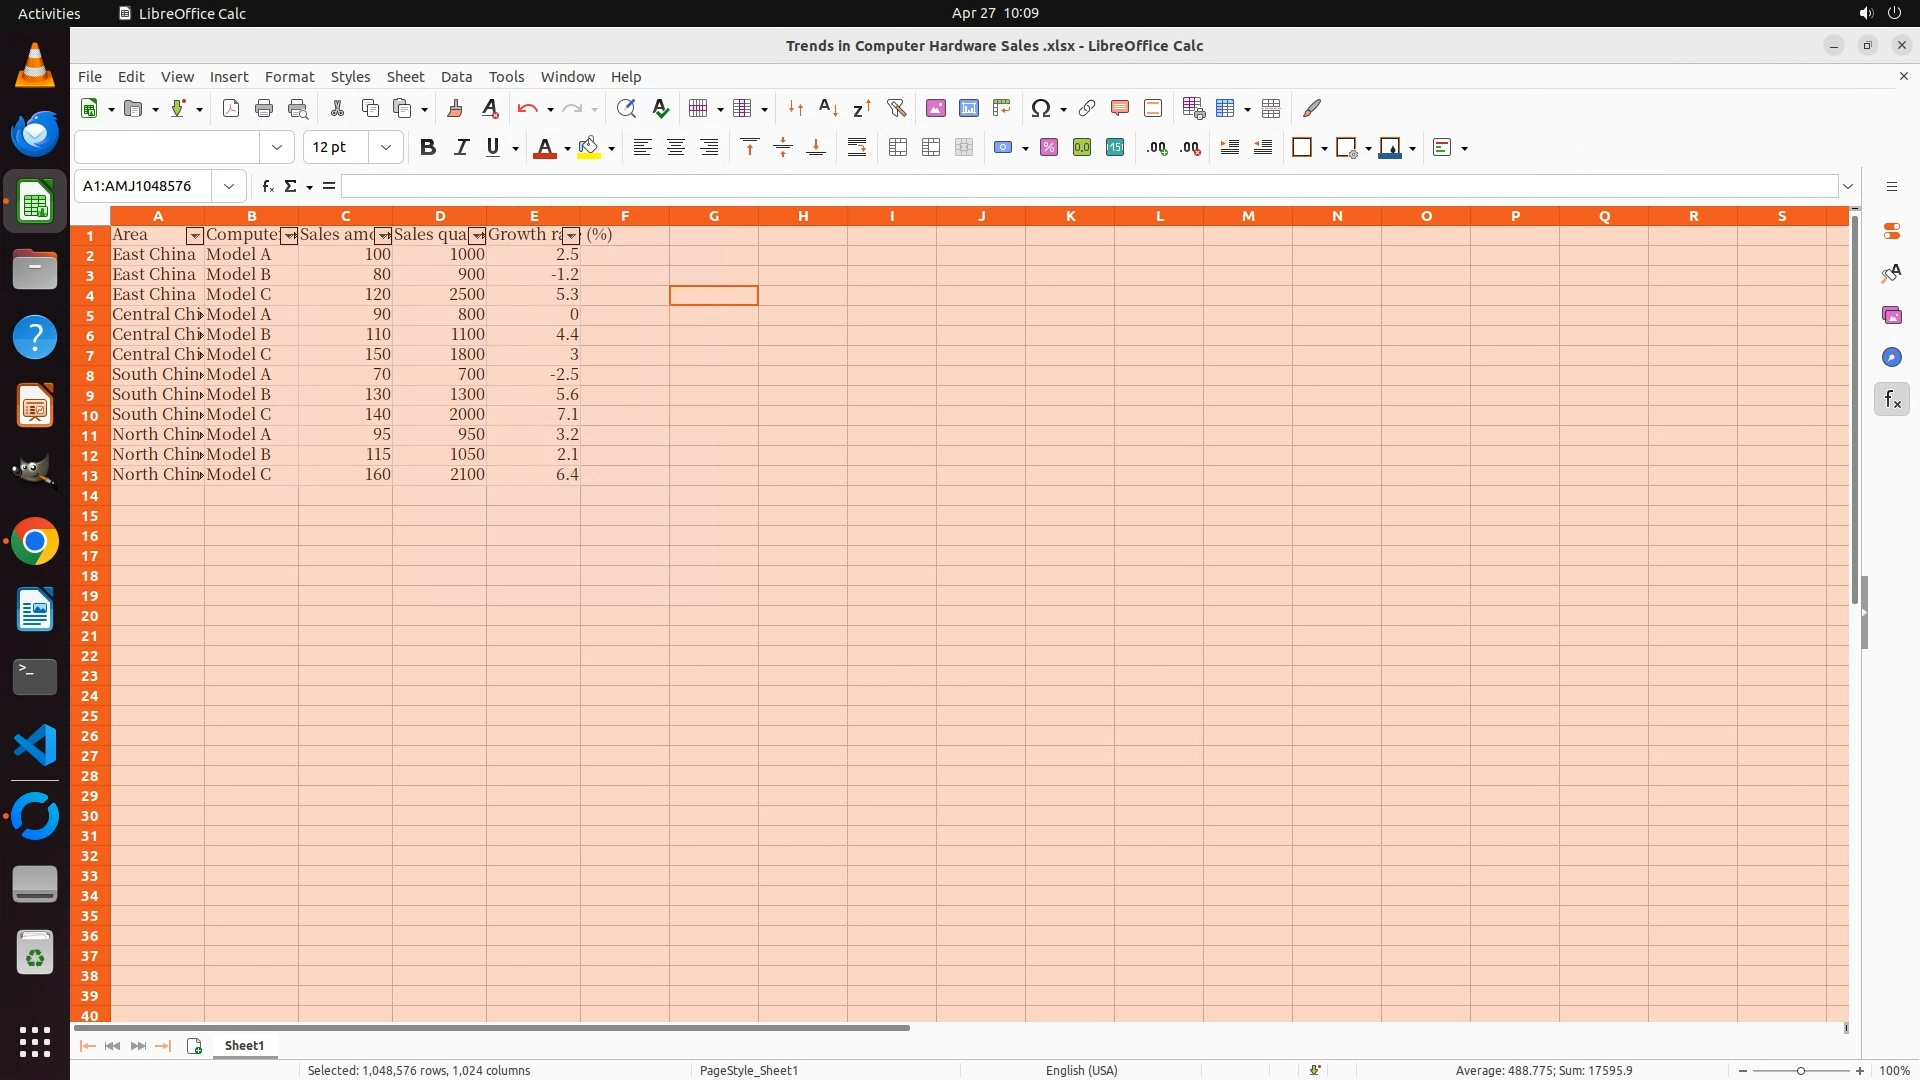Click the Format as Percent icon
Viewport: 1920px width, 1080px height.
(x=1049, y=148)
